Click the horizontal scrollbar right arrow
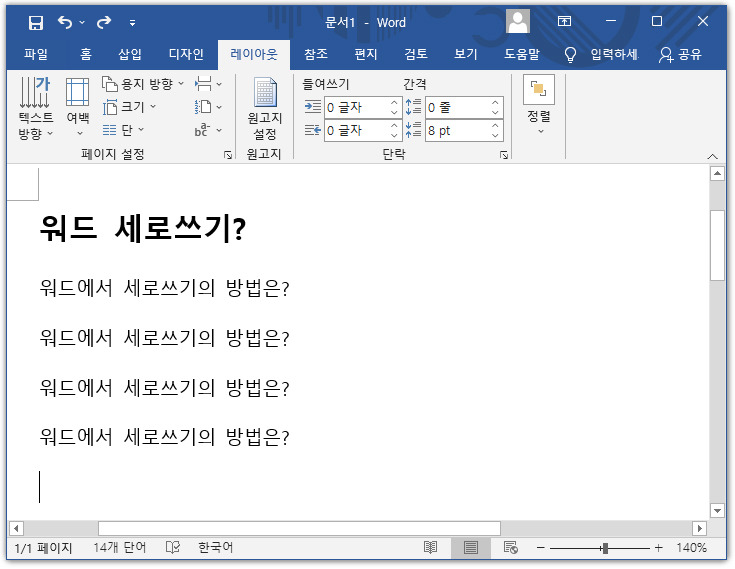Viewport: 735px width, 569px height. 699,529
